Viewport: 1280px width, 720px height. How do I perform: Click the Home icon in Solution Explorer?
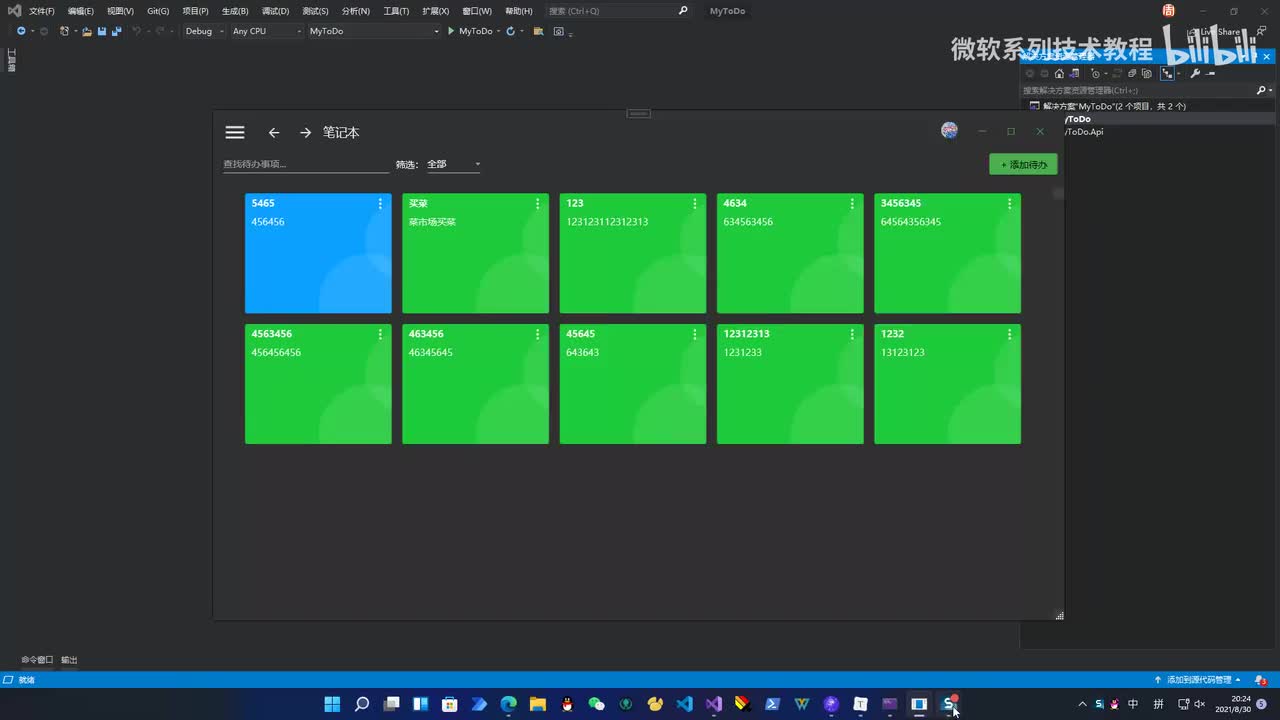point(1059,73)
